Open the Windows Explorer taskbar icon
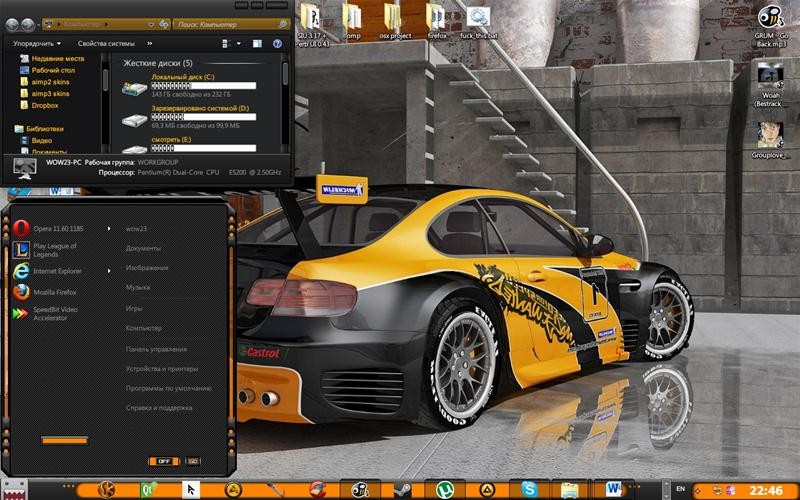Image resolution: width=800 pixels, height=500 pixels. [571, 490]
